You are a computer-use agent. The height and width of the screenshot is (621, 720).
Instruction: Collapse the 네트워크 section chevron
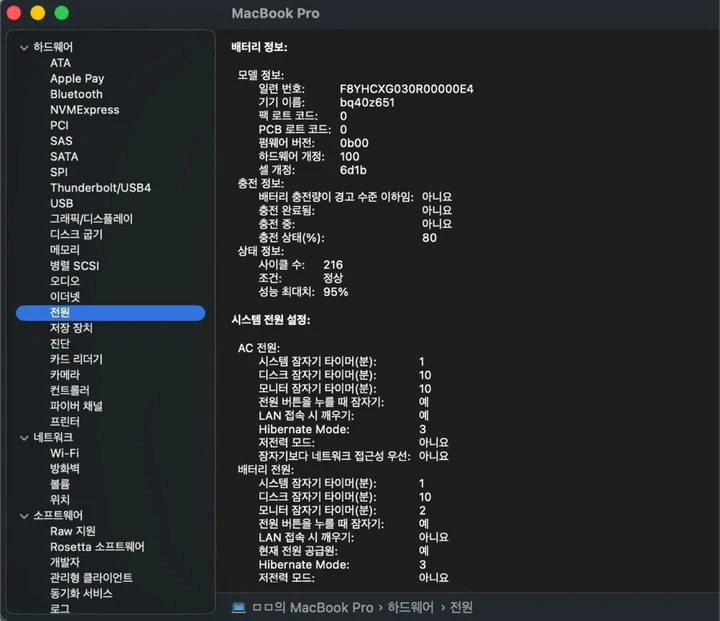tap(24, 438)
